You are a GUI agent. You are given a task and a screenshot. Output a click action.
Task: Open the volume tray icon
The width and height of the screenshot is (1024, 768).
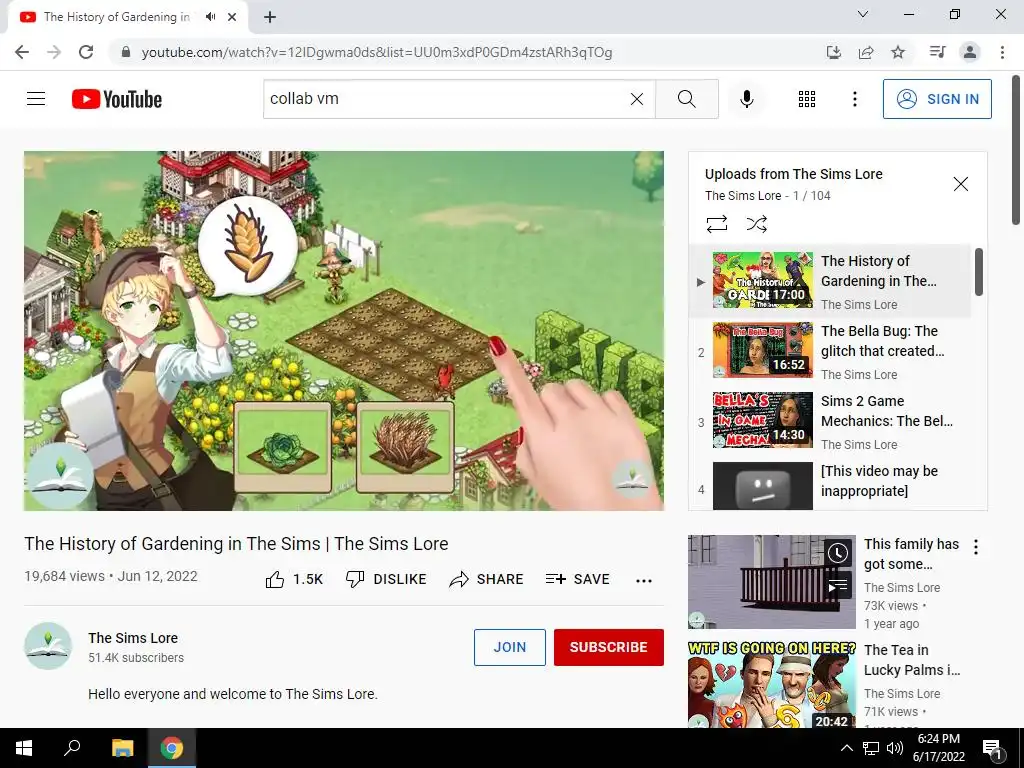click(895, 748)
